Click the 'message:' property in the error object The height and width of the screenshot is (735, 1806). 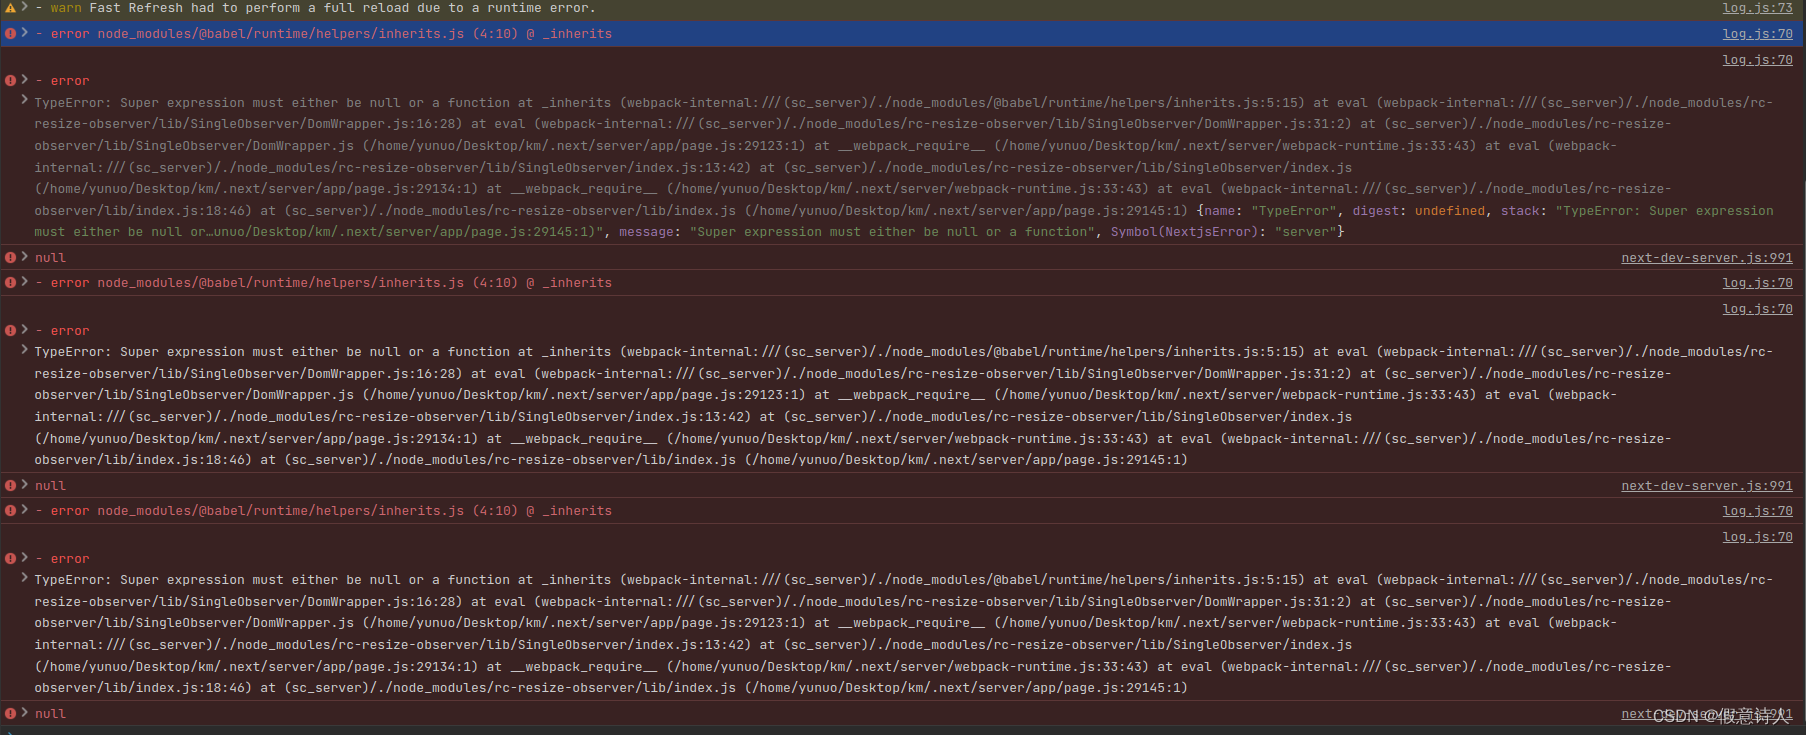click(649, 232)
